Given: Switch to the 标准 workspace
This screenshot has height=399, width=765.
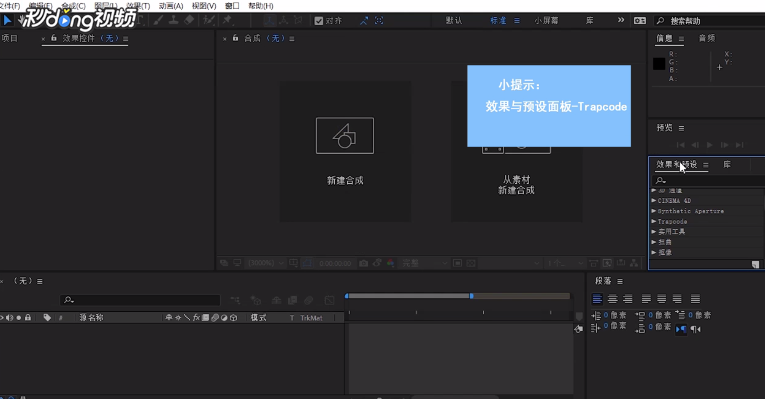Looking at the screenshot, I should click(x=498, y=20).
